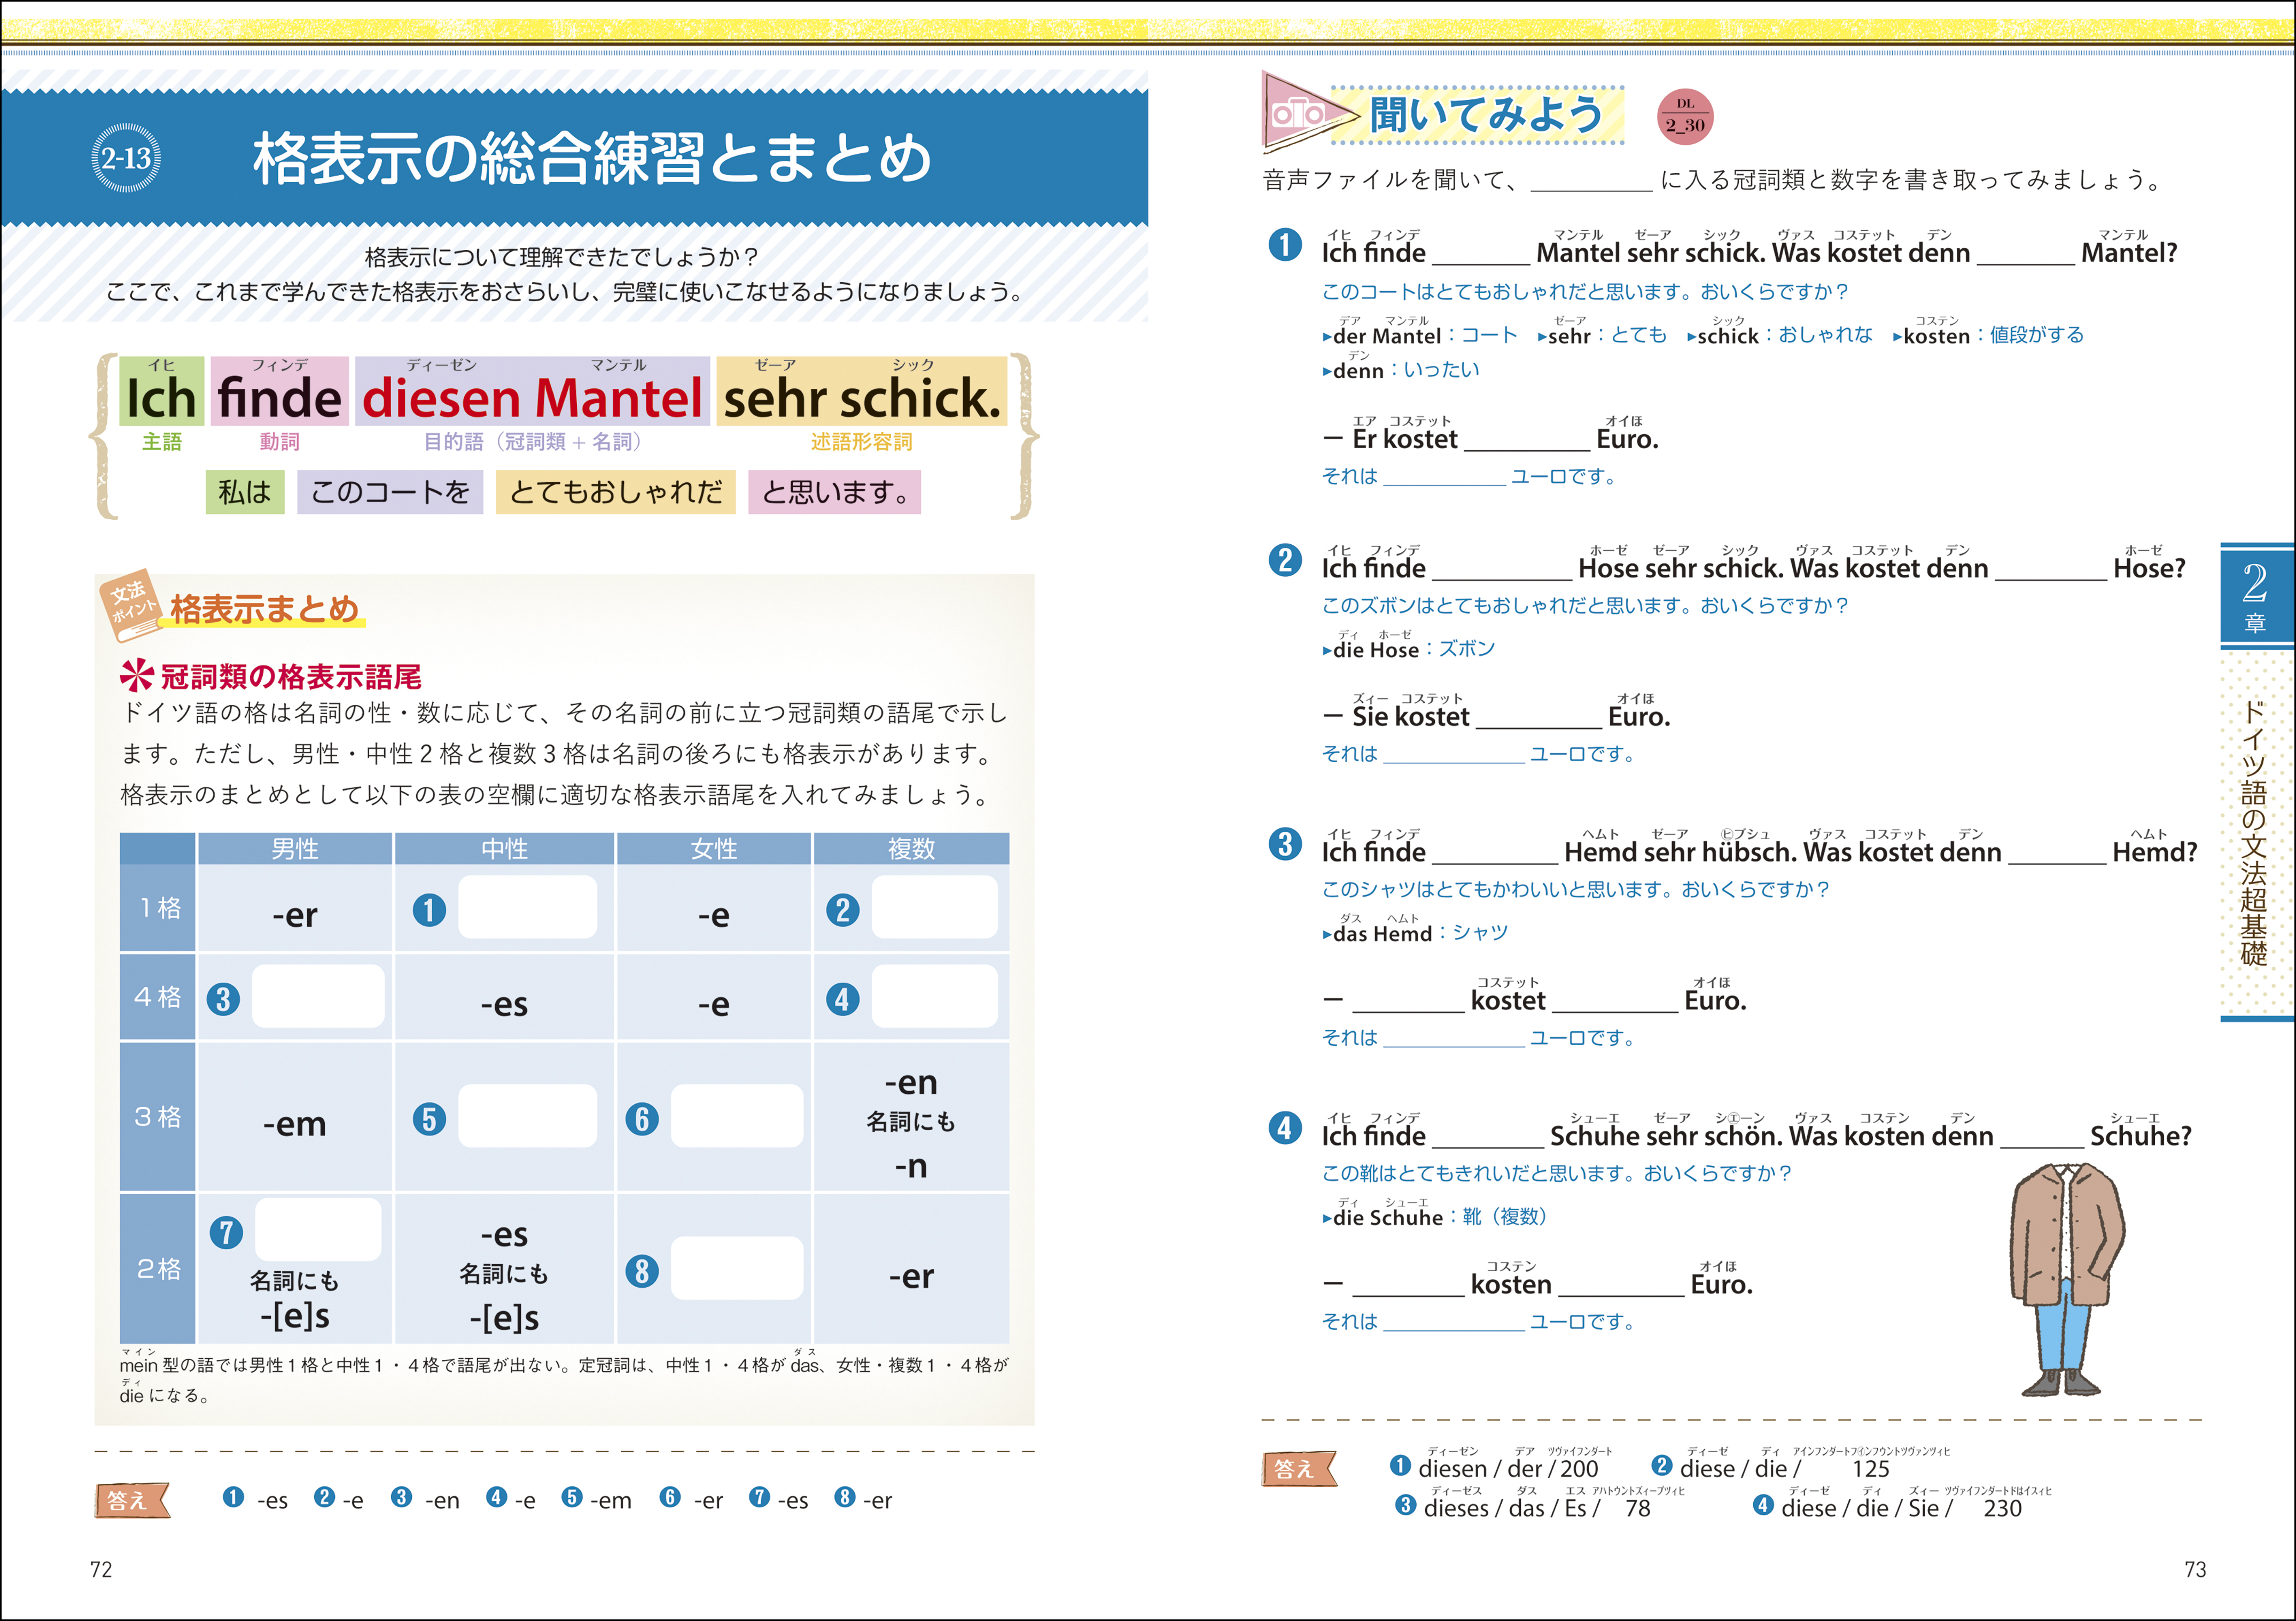This screenshot has width=2296, height=1621.
Task: Click the yellow box reading とてもおしゃれだ
Action: 616,492
